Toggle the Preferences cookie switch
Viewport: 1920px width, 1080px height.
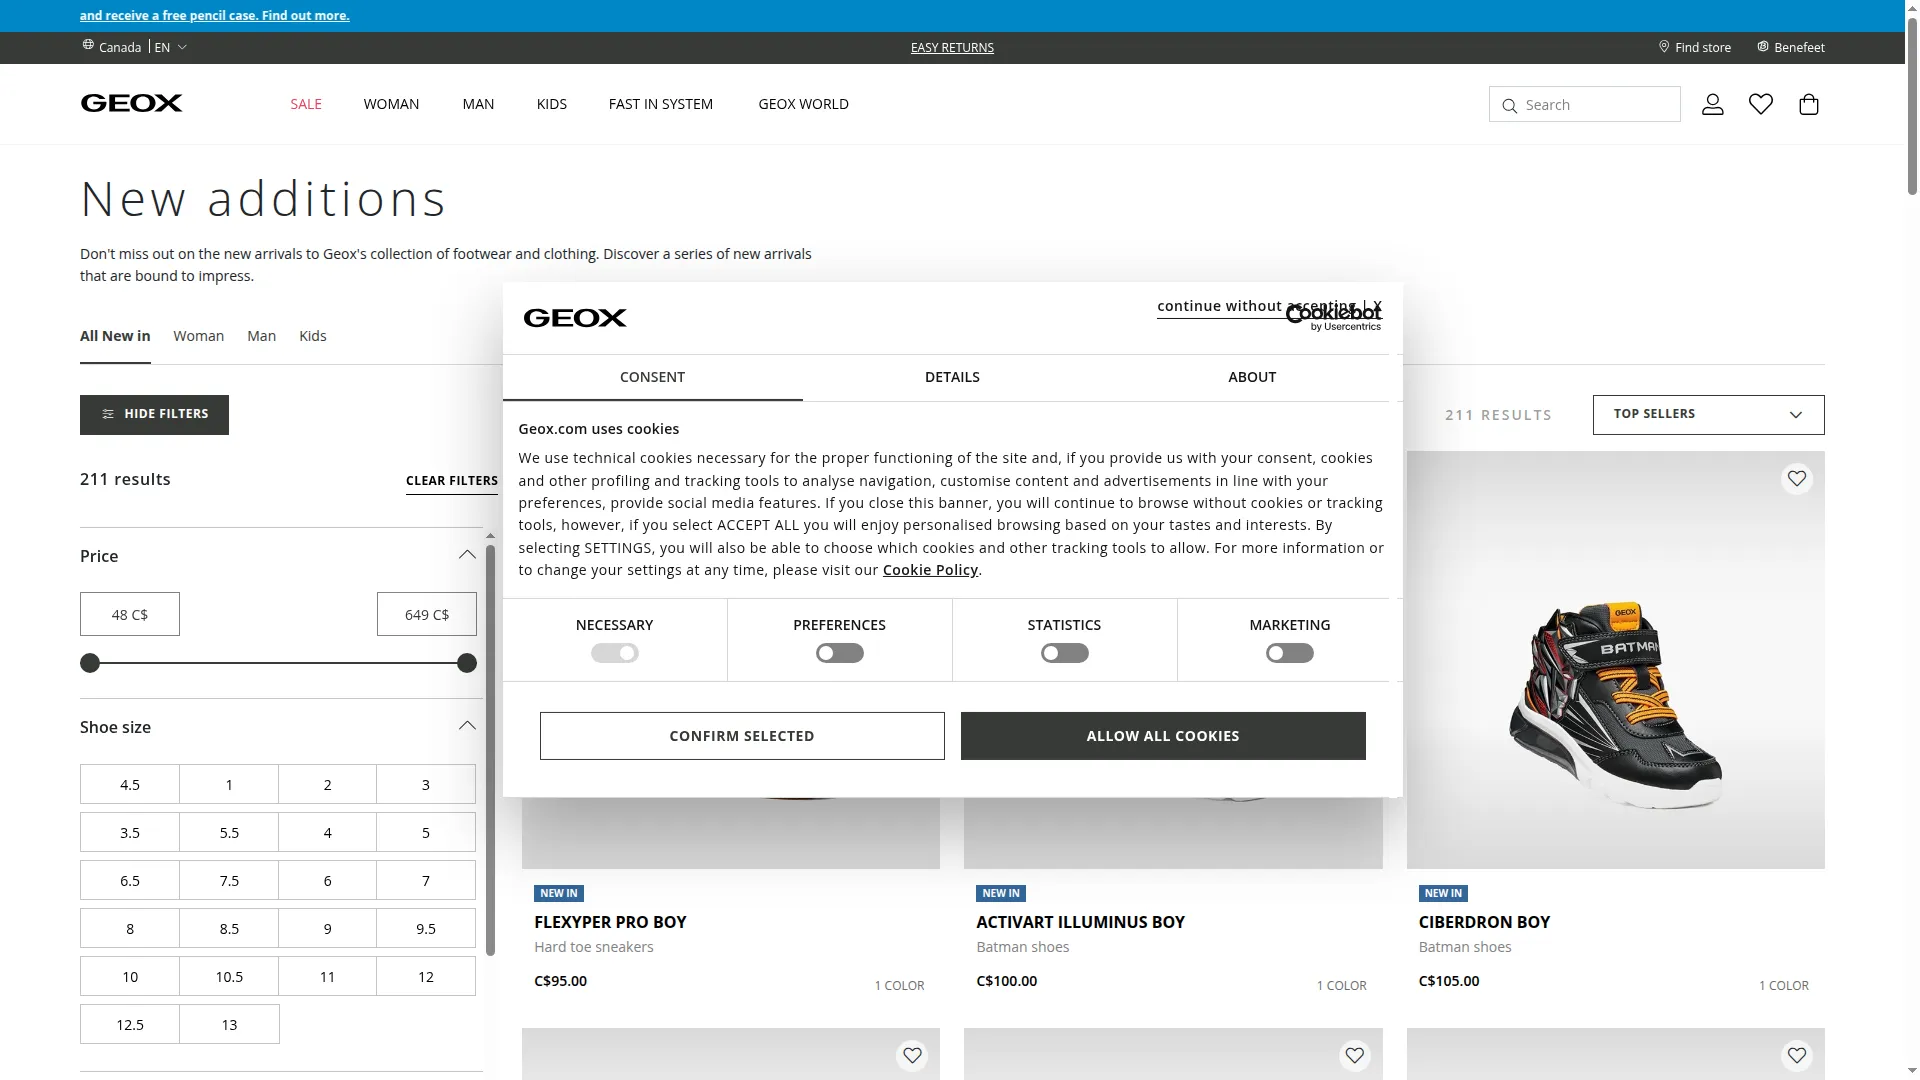pyautogui.click(x=839, y=653)
